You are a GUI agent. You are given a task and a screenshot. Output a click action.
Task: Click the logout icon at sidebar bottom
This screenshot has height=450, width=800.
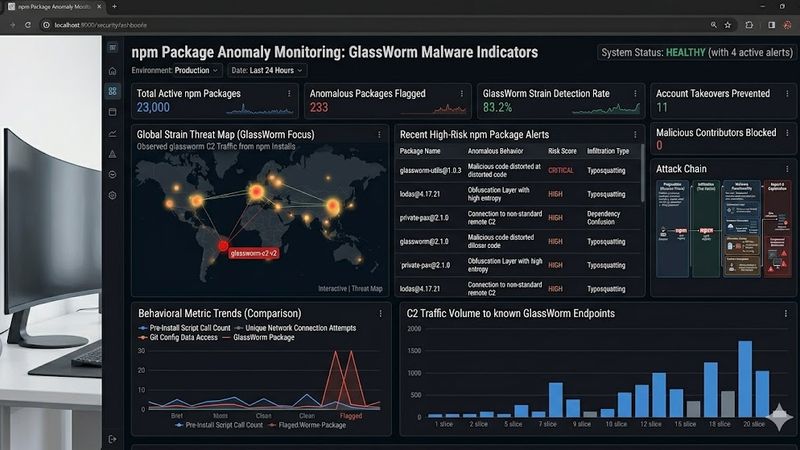[x=113, y=439]
